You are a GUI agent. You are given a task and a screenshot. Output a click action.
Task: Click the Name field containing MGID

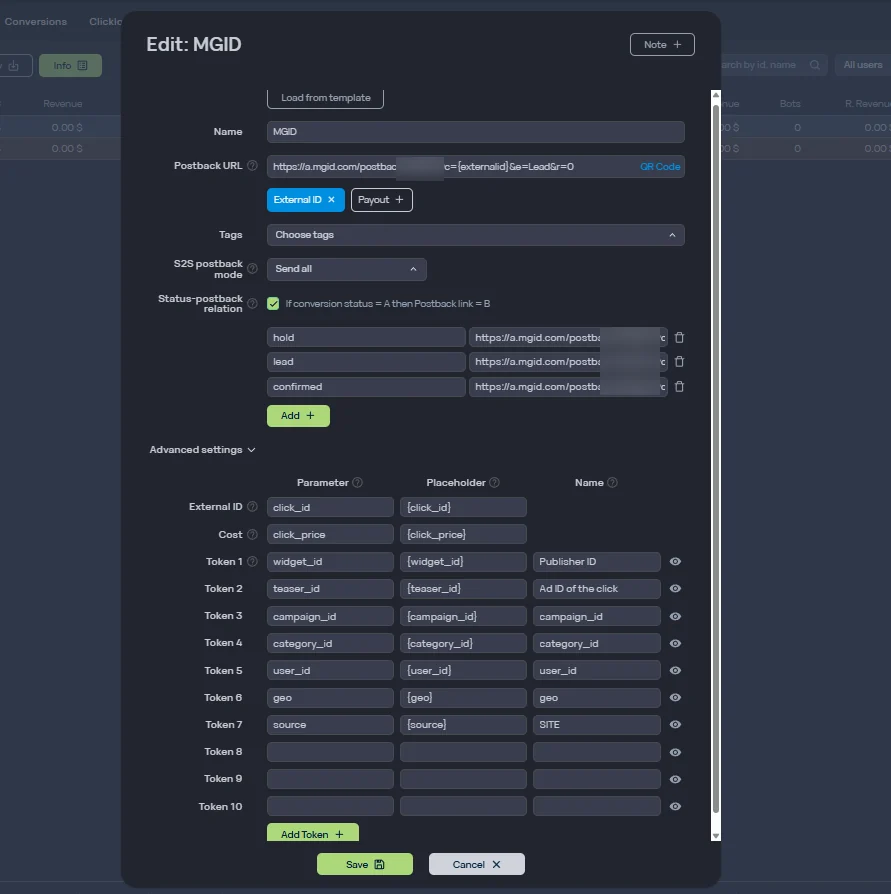coord(475,132)
